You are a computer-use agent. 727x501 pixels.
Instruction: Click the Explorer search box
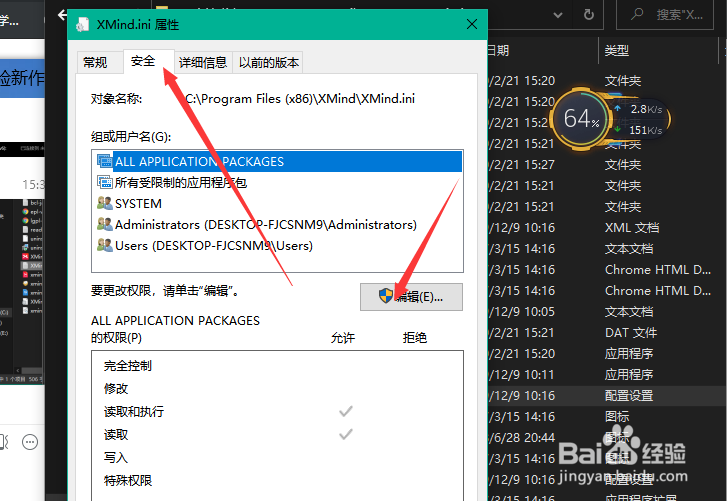(665, 15)
